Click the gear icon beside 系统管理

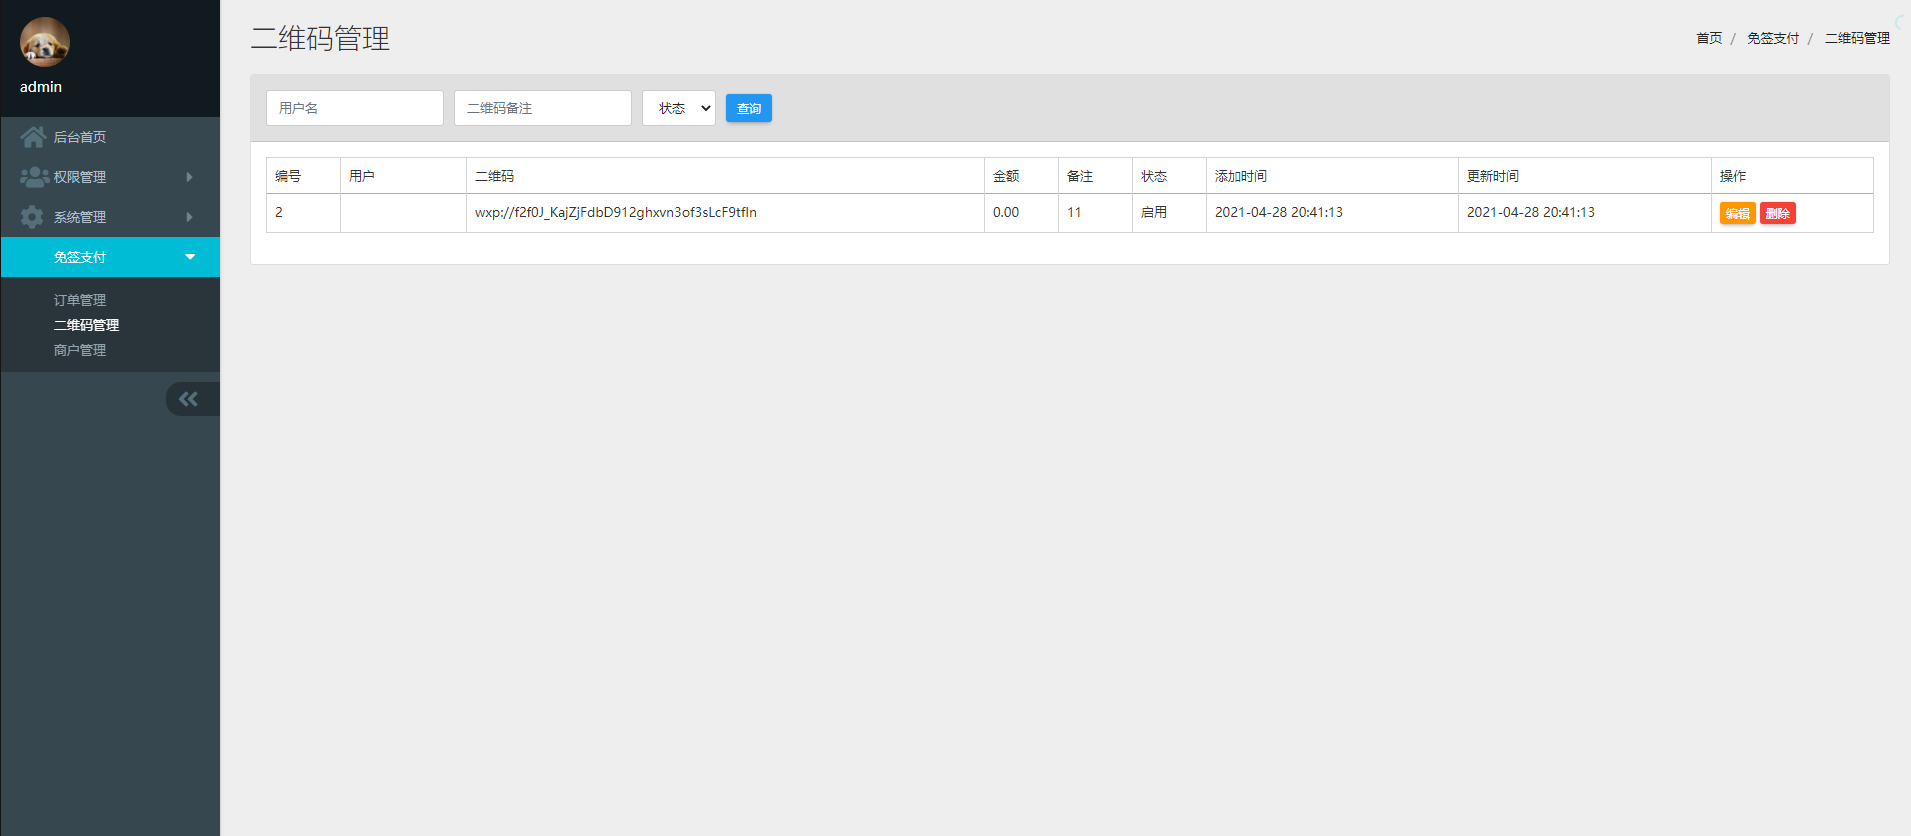[x=32, y=217]
